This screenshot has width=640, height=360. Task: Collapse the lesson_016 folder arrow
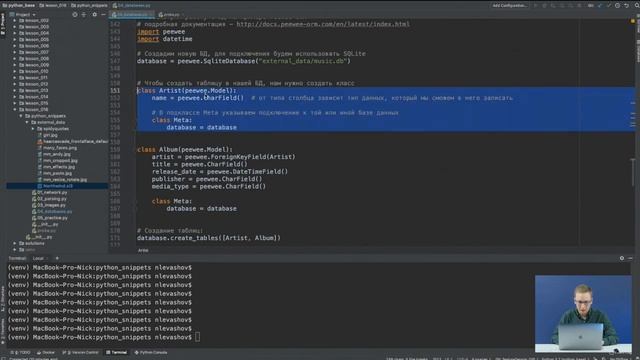15,109
